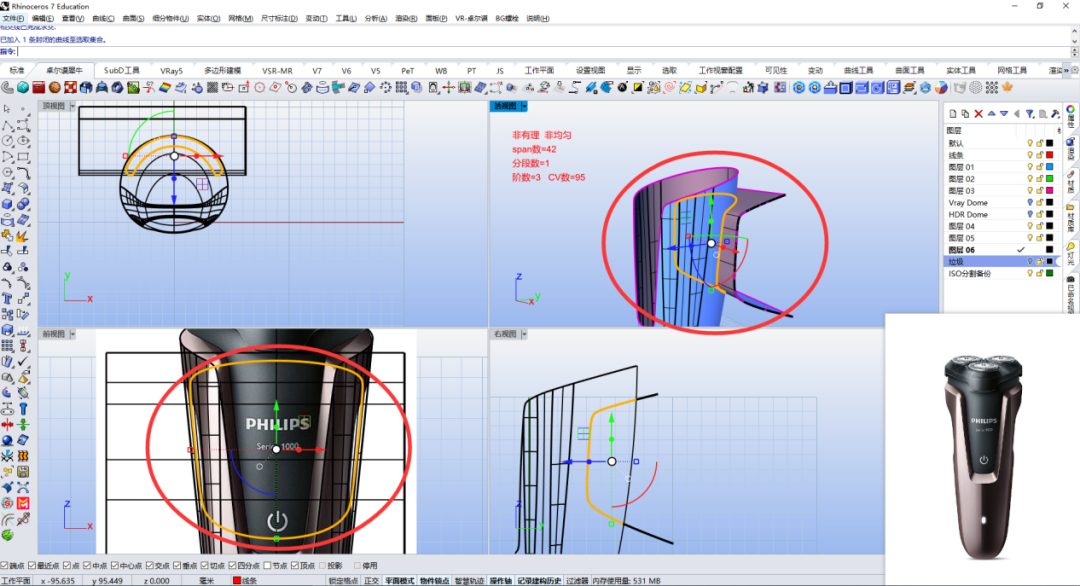The height and width of the screenshot is (586, 1080).
Task: Click the black-and-yellow square toolbar icon
Action: click(x=638, y=87)
